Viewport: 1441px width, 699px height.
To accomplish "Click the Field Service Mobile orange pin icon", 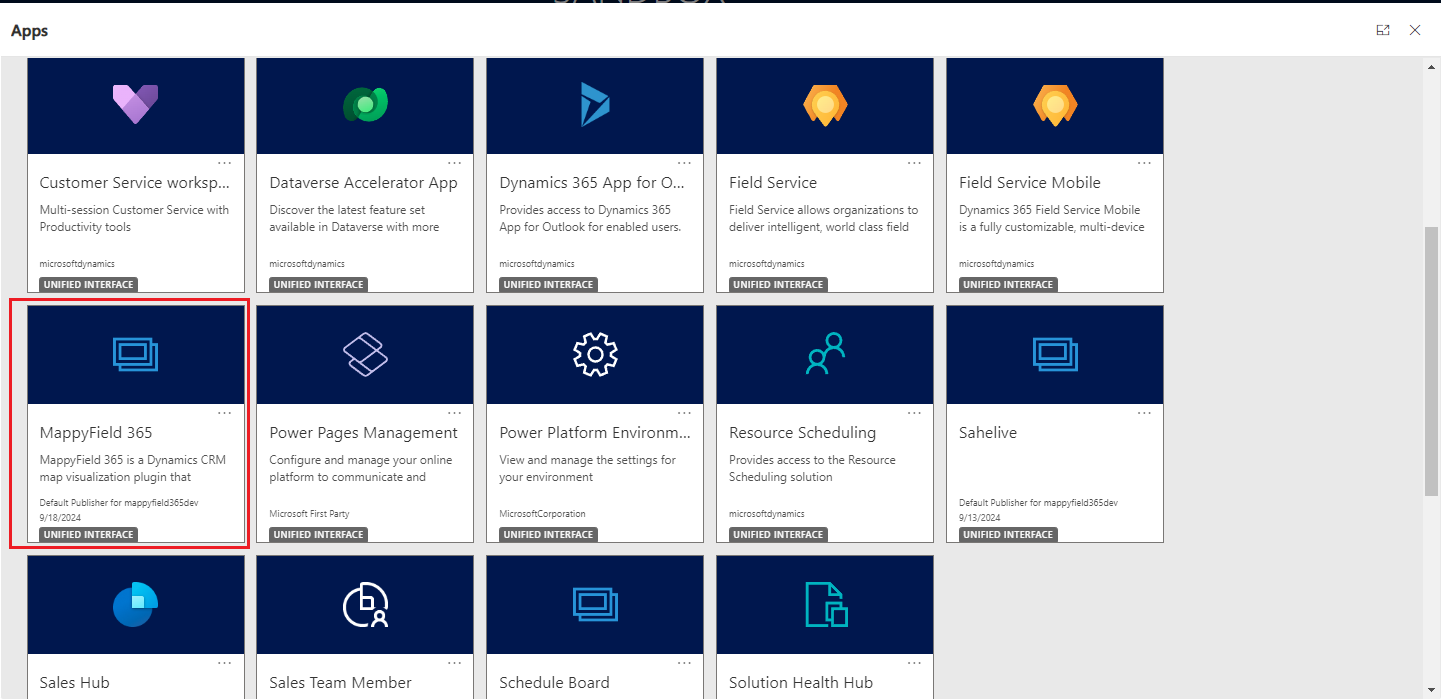I will point(1055,104).
